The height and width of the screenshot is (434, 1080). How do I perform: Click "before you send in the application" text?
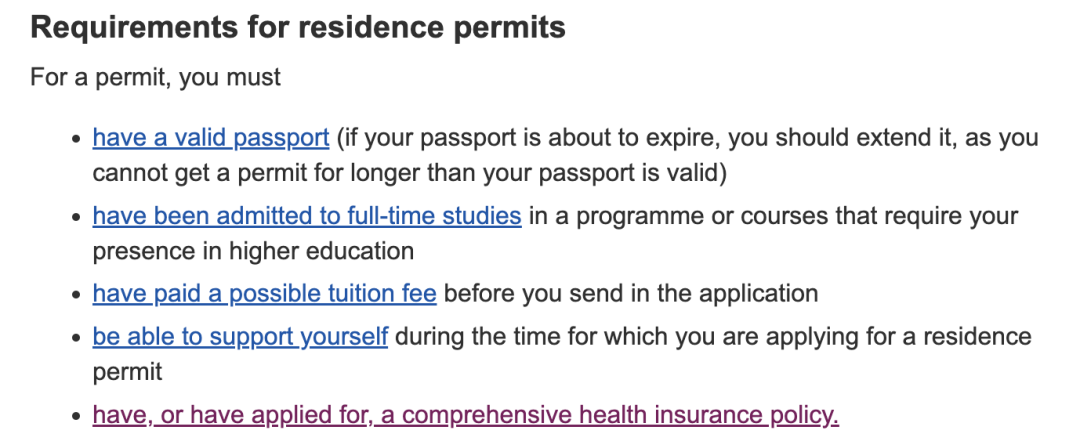[631, 294]
